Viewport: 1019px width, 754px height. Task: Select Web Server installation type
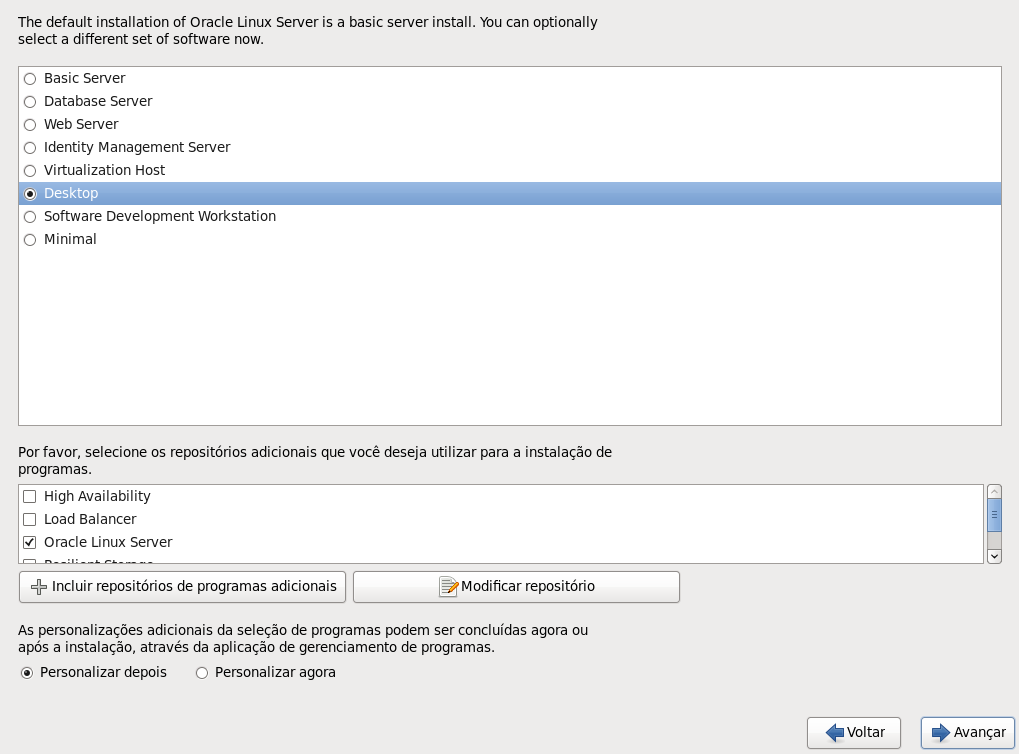[x=30, y=125]
